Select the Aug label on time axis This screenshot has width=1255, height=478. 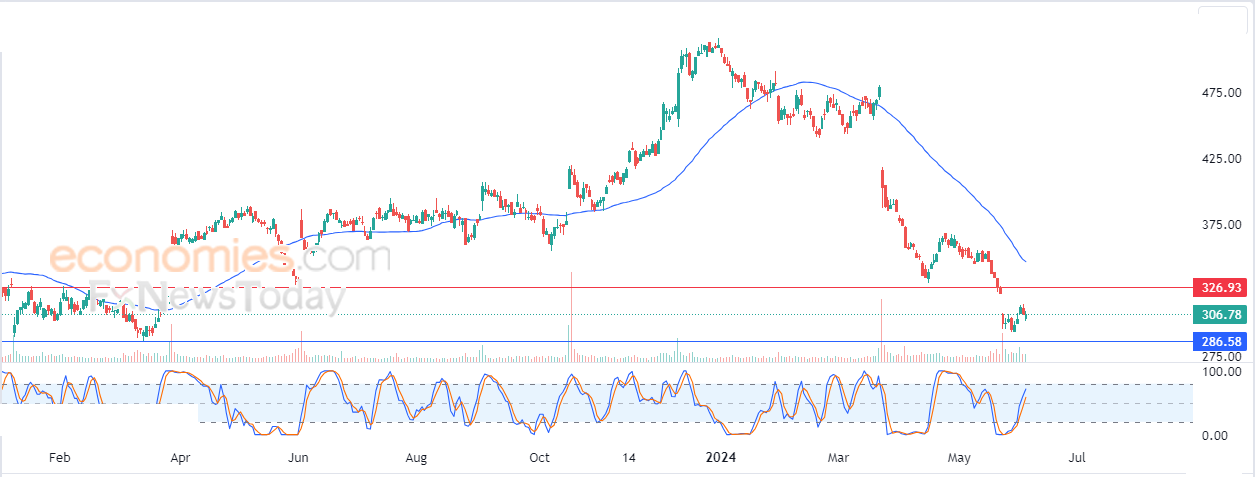coord(417,458)
